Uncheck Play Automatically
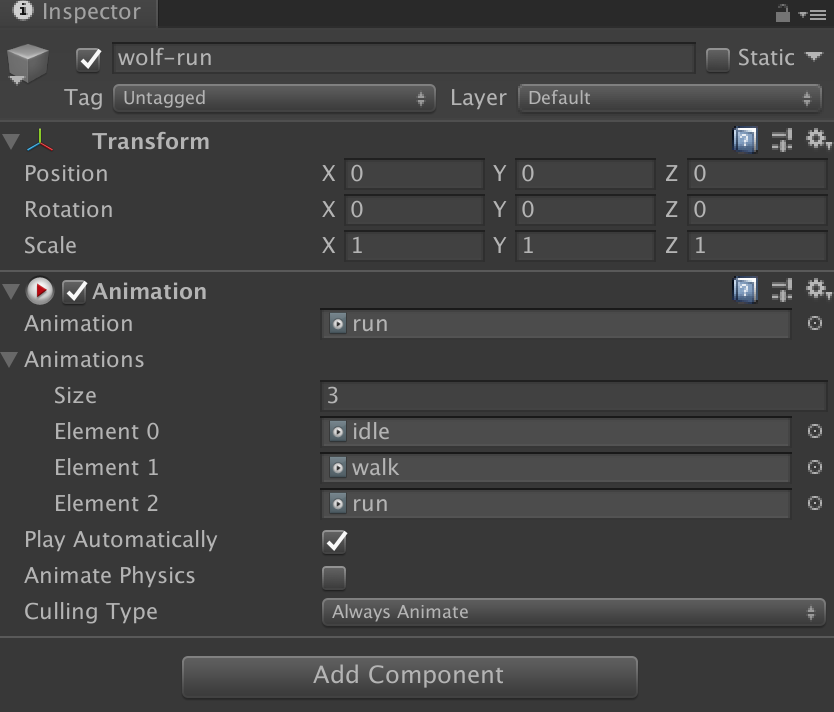Screen dimensions: 834x712 pos(334,541)
